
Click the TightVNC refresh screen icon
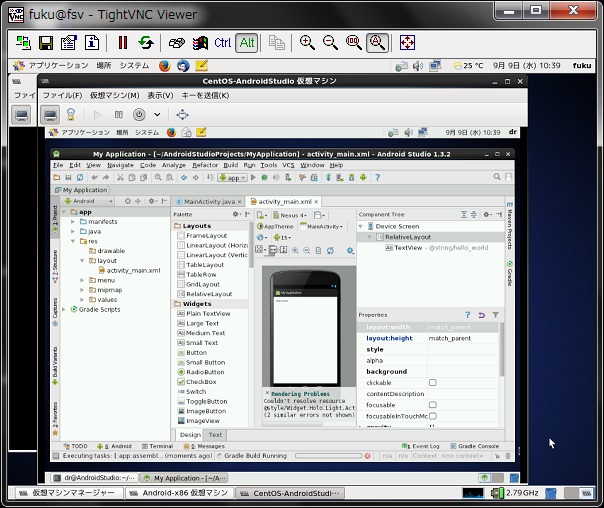pos(147,43)
